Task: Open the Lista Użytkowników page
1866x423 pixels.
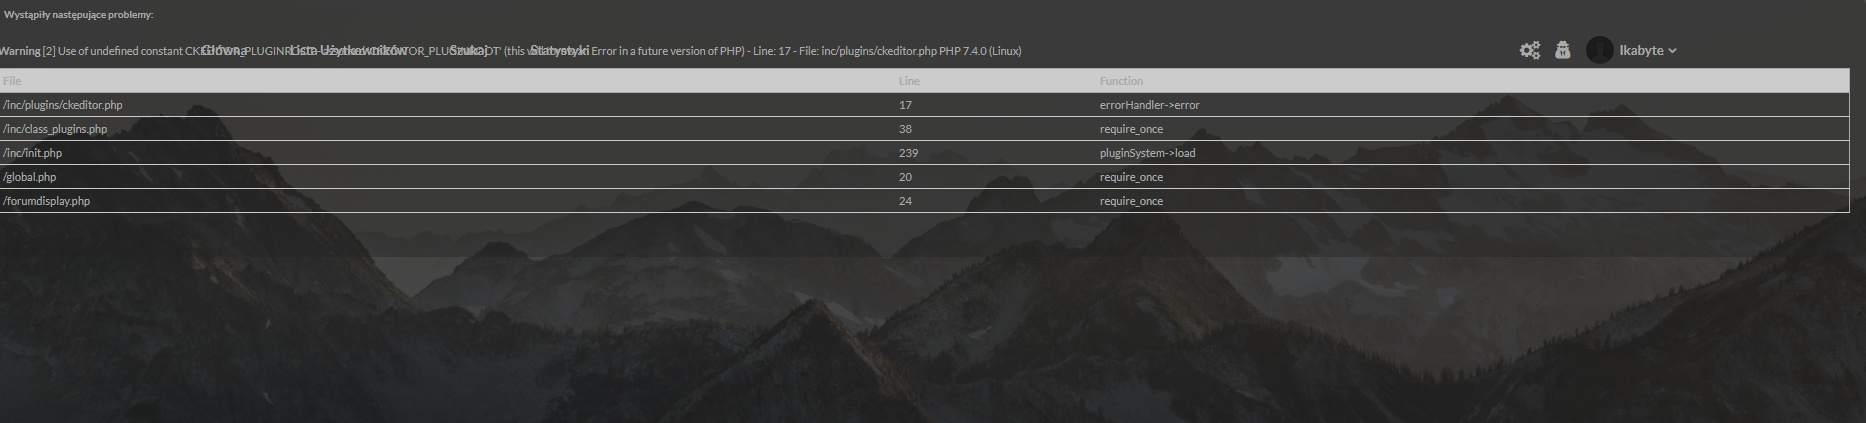Action: (x=349, y=50)
